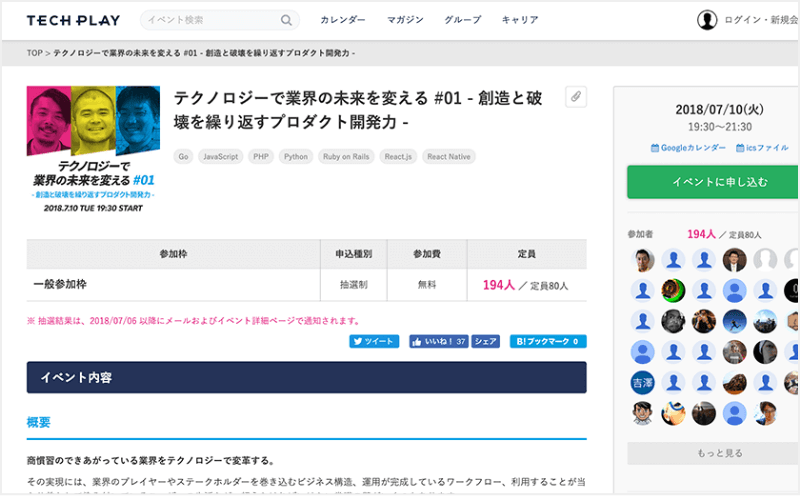The width and height of the screenshot is (800, 496).
Task: Select the JavaScript tag
Action: click(220, 156)
